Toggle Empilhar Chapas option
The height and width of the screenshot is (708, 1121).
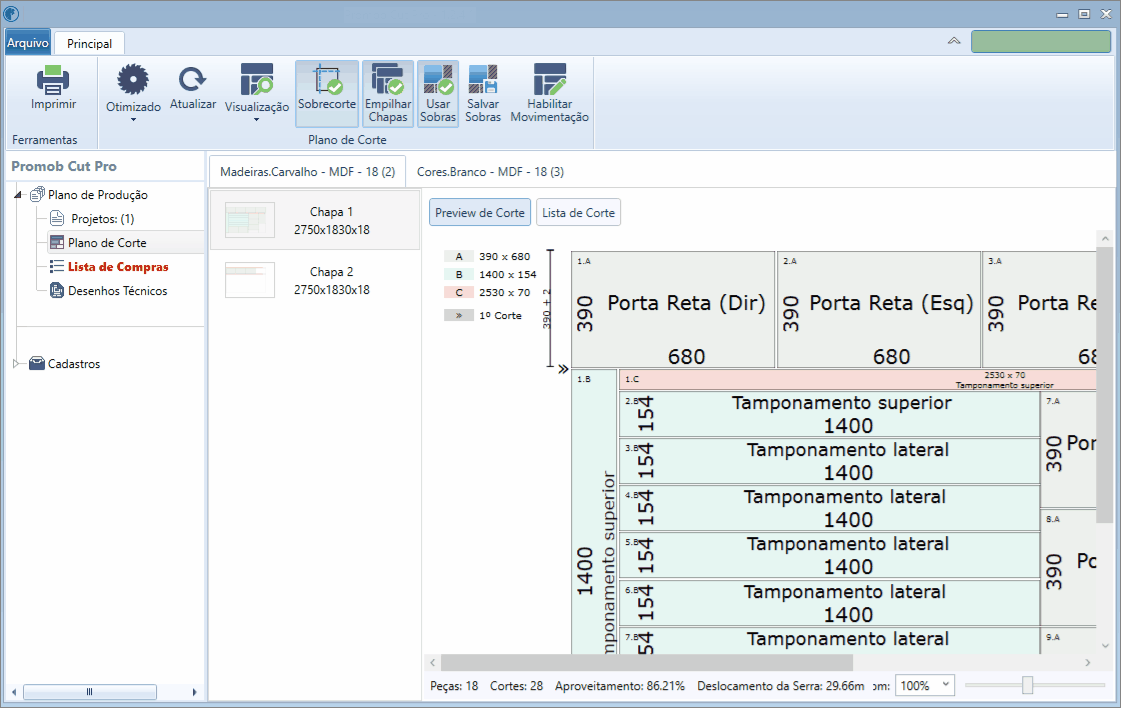click(x=387, y=92)
